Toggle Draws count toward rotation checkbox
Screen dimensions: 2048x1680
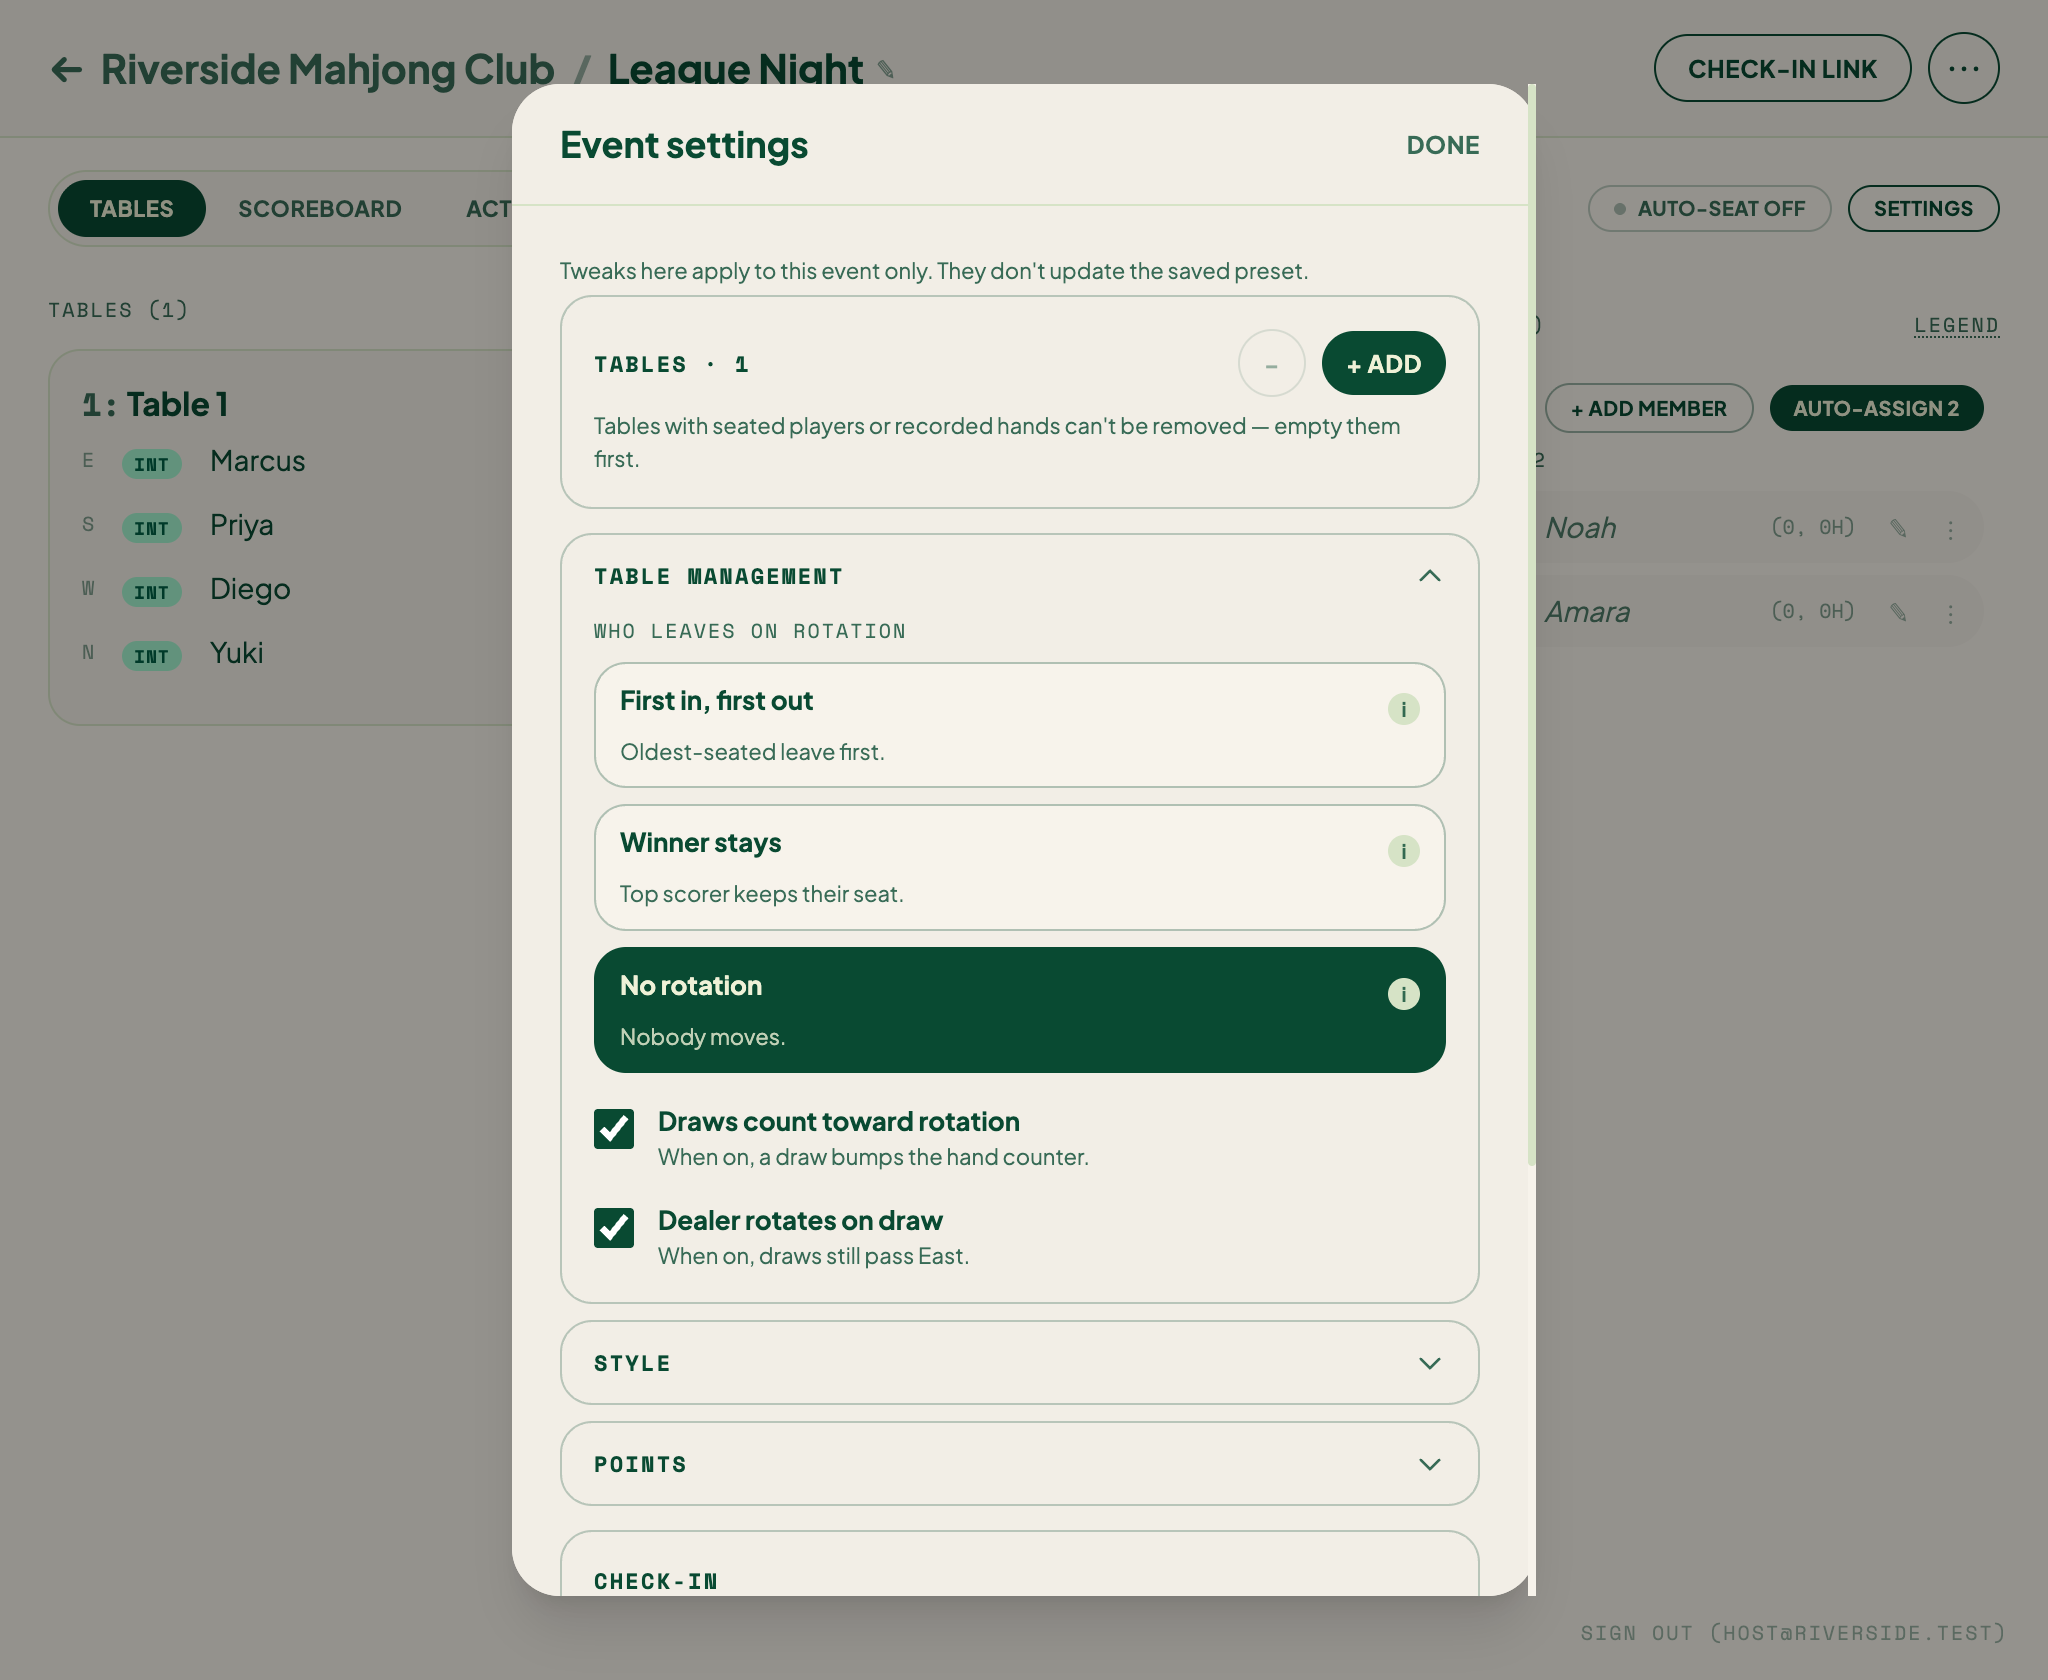click(x=614, y=1129)
